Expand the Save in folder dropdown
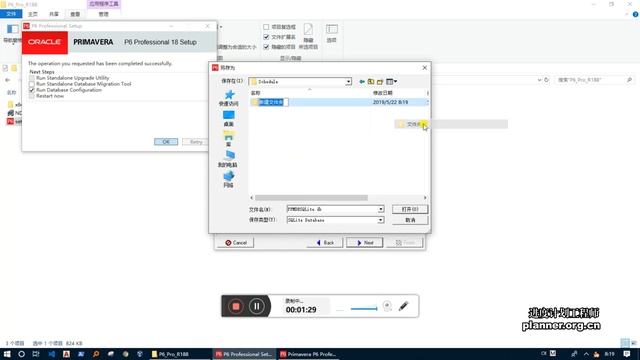This screenshot has height=360, width=640. [x=348, y=82]
